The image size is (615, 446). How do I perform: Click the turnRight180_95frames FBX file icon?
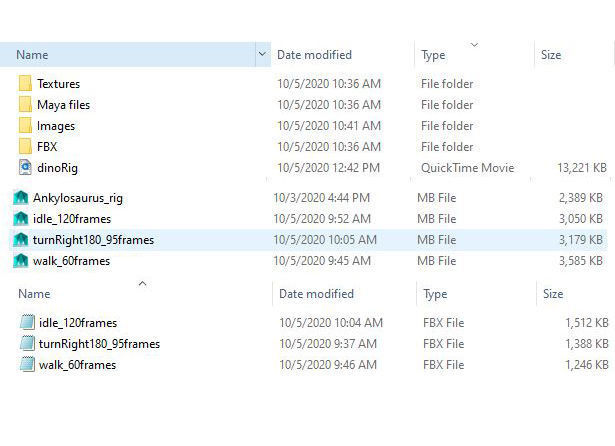[x=27, y=344]
